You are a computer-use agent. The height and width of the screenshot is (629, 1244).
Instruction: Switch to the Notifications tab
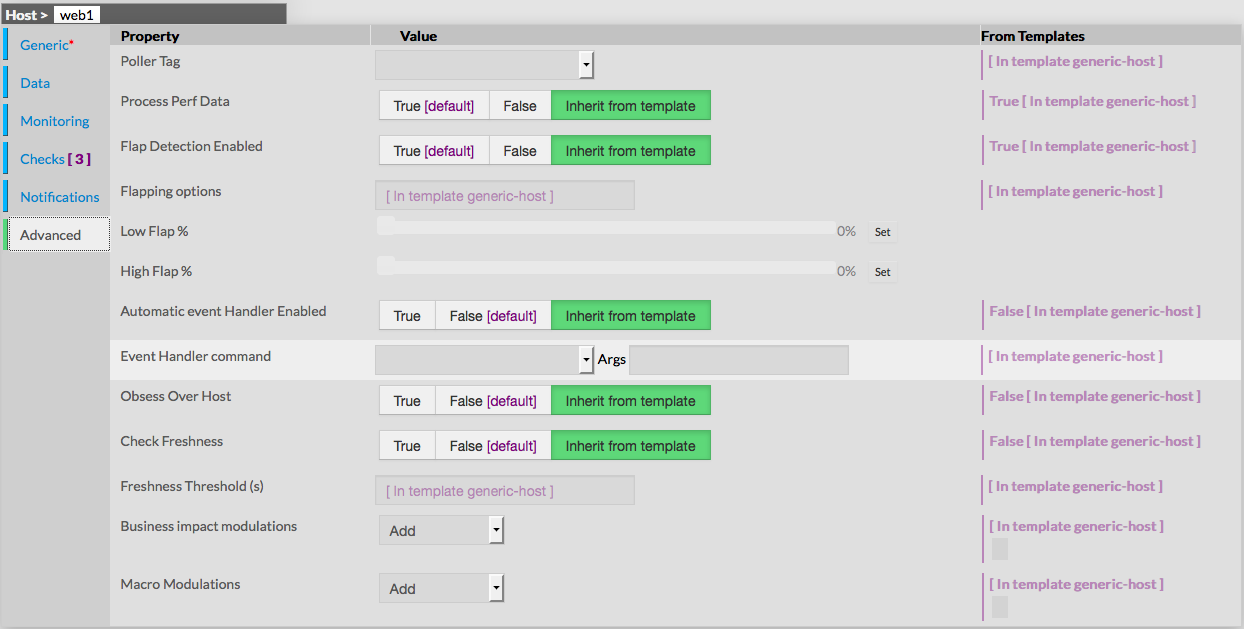tap(60, 197)
